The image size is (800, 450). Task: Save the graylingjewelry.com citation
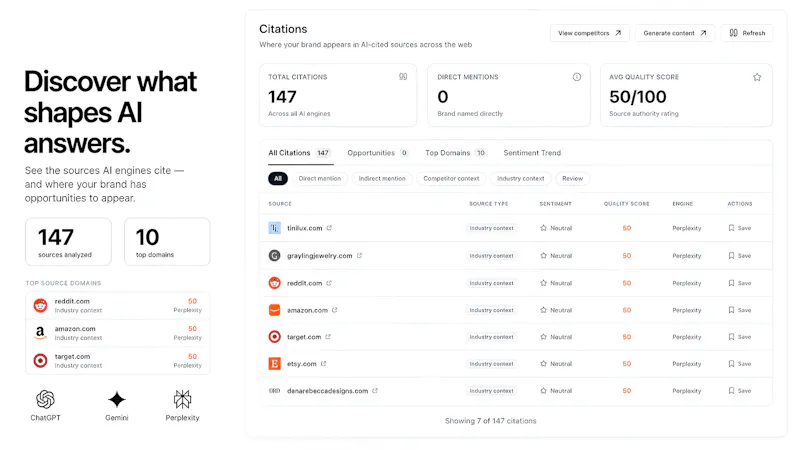pos(740,256)
